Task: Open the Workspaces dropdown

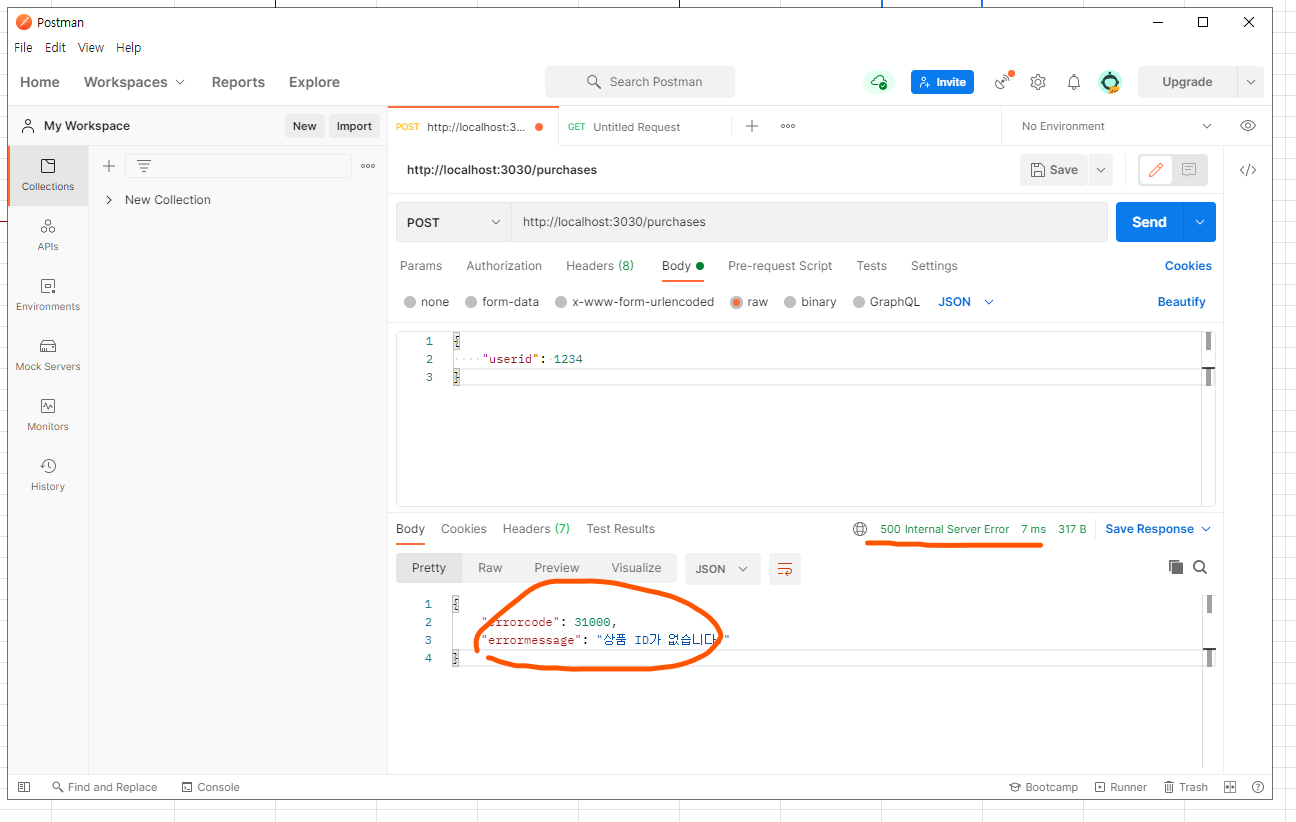Action: [134, 82]
